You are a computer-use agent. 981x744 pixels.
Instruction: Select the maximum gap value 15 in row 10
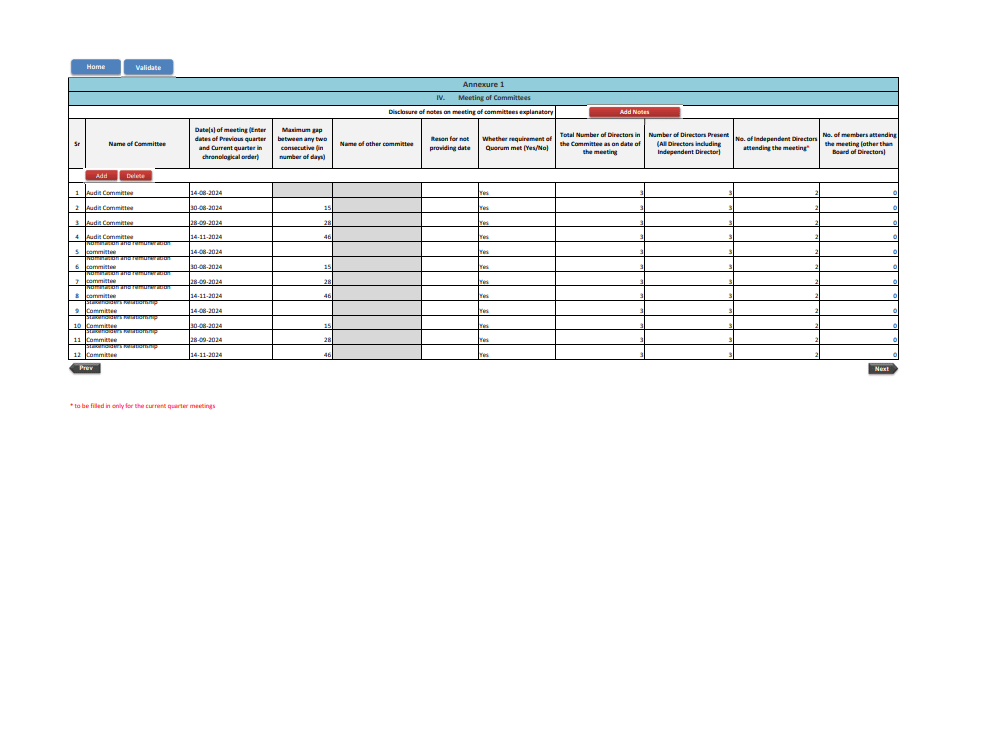pos(302,324)
